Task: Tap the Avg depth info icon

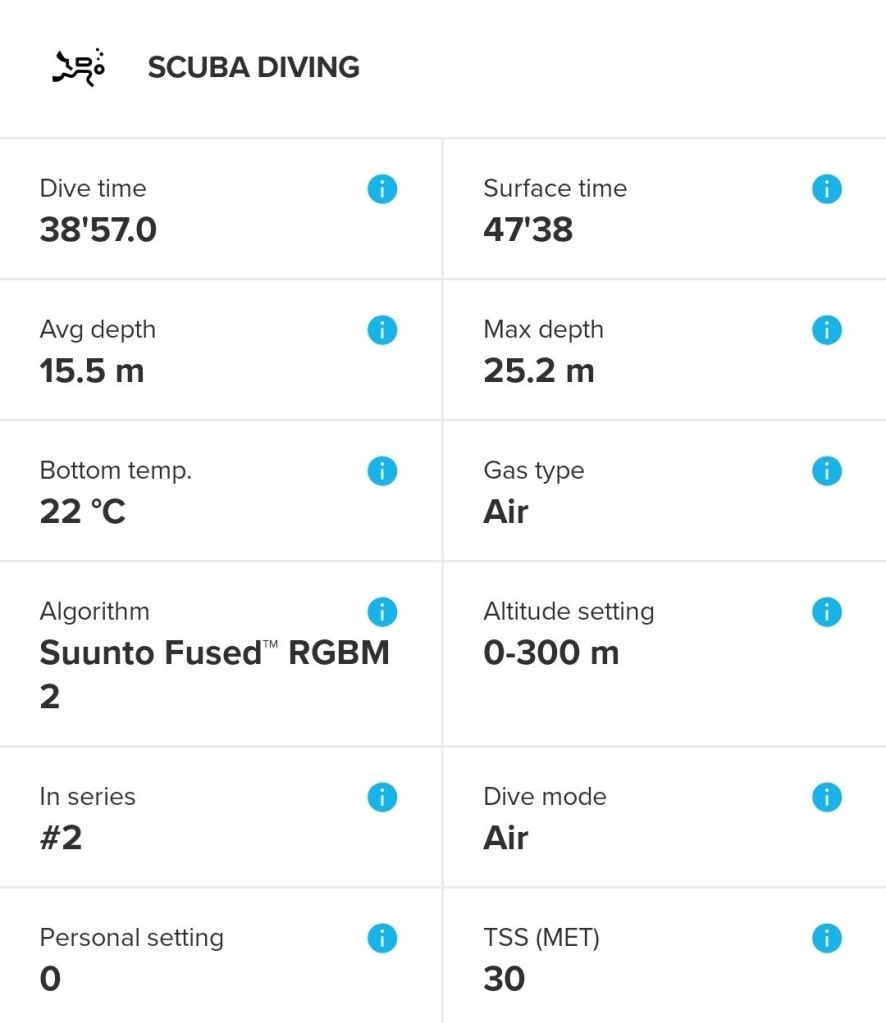Action: coord(382,329)
